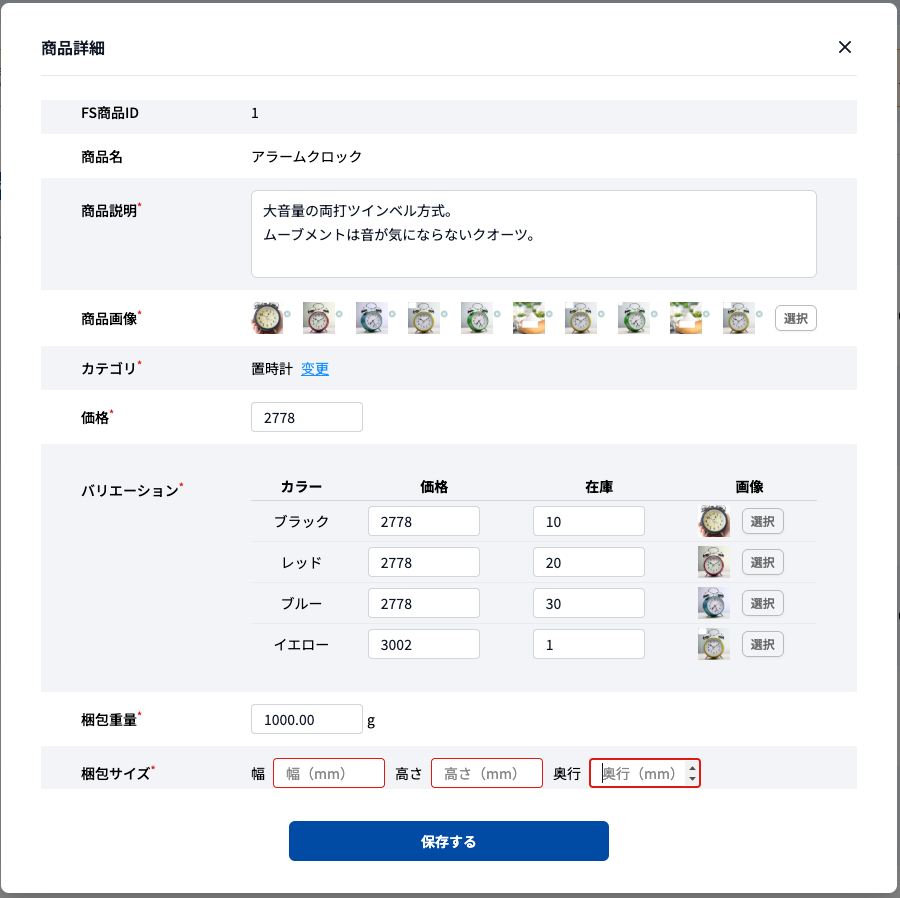Image resolution: width=900 pixels, height=898 pixels.
Task: Click the down arrow on the 奥行 field
Action: pos(694,778)
